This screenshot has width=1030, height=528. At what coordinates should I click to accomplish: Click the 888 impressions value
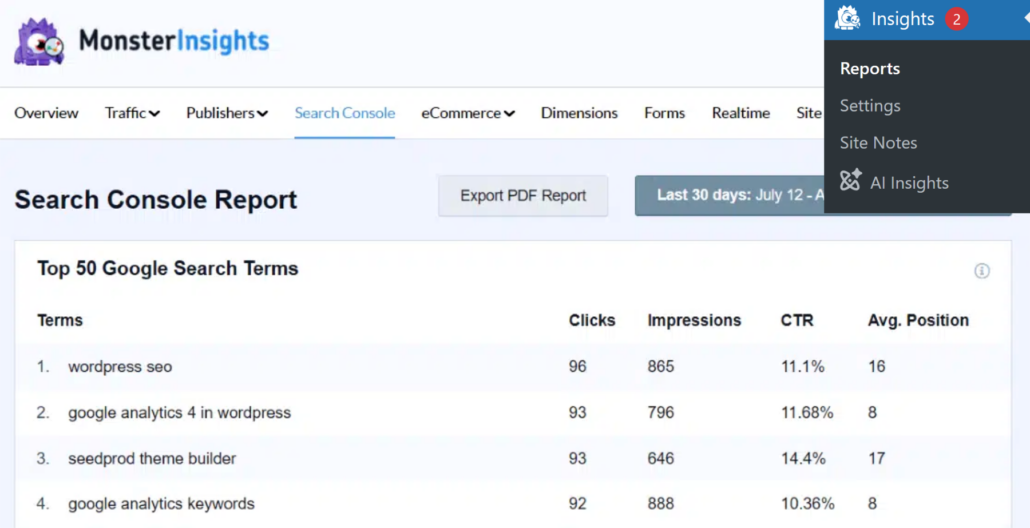661,504
